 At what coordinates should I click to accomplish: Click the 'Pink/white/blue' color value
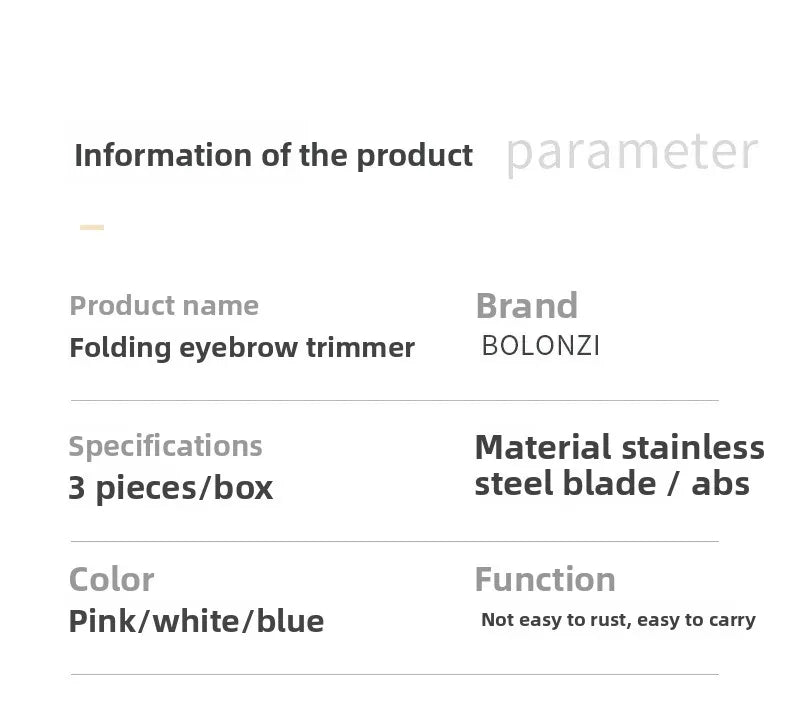(196, 621)
